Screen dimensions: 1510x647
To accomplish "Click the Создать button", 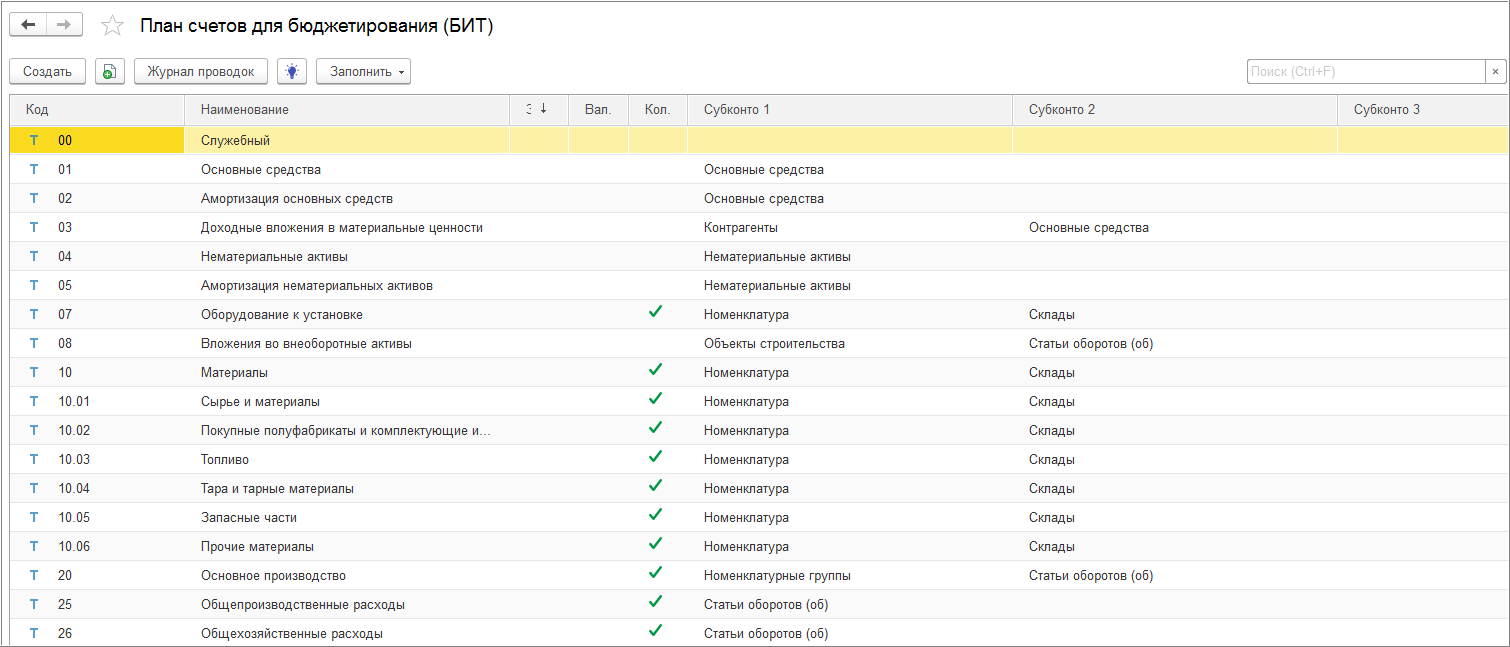I will click(x=47, y=71).
